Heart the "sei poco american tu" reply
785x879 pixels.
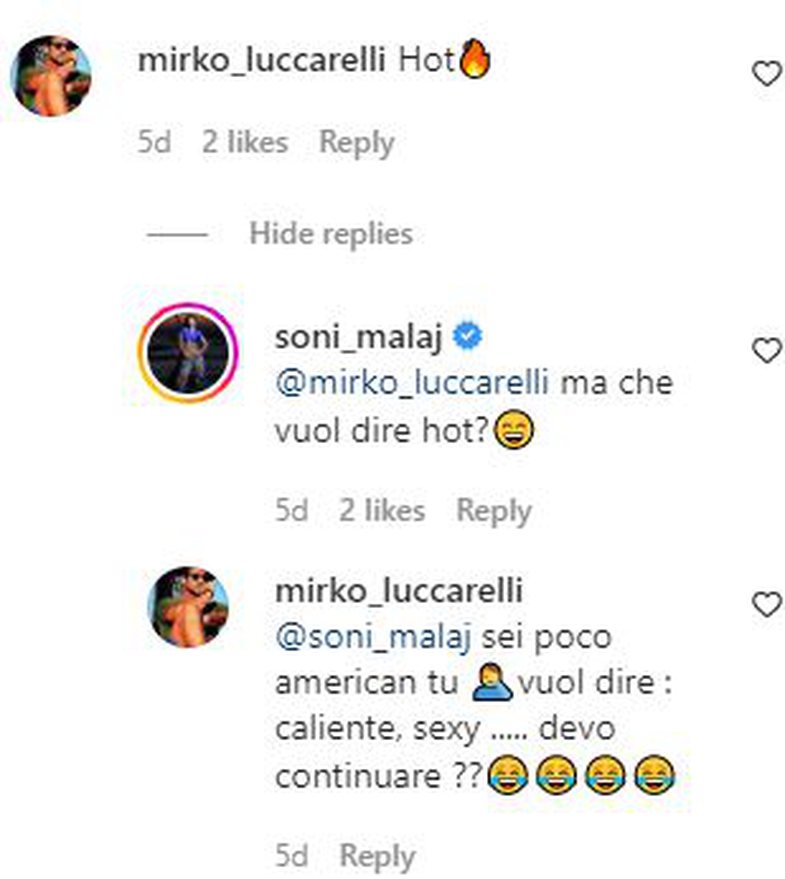(766, 604)
